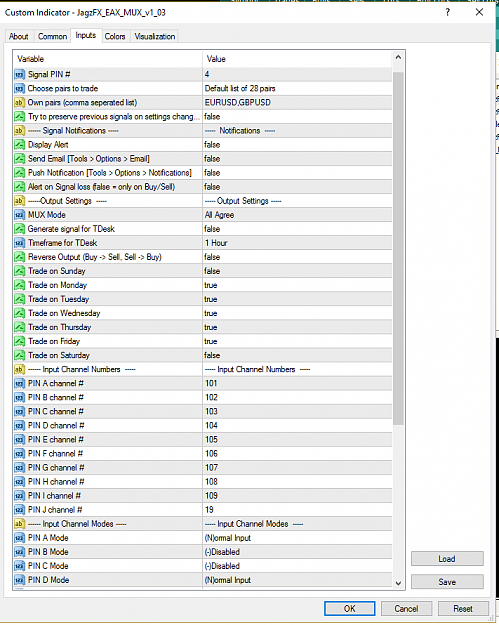
Task: Click the integer icon beside Signal PIN #
Action: coord(20,75)
